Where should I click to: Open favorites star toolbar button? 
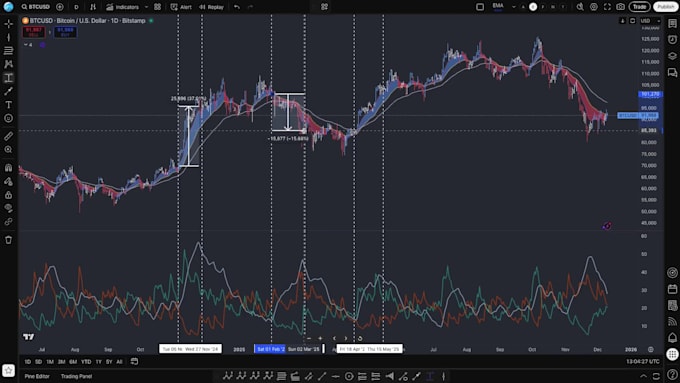(x=8, y=370)
